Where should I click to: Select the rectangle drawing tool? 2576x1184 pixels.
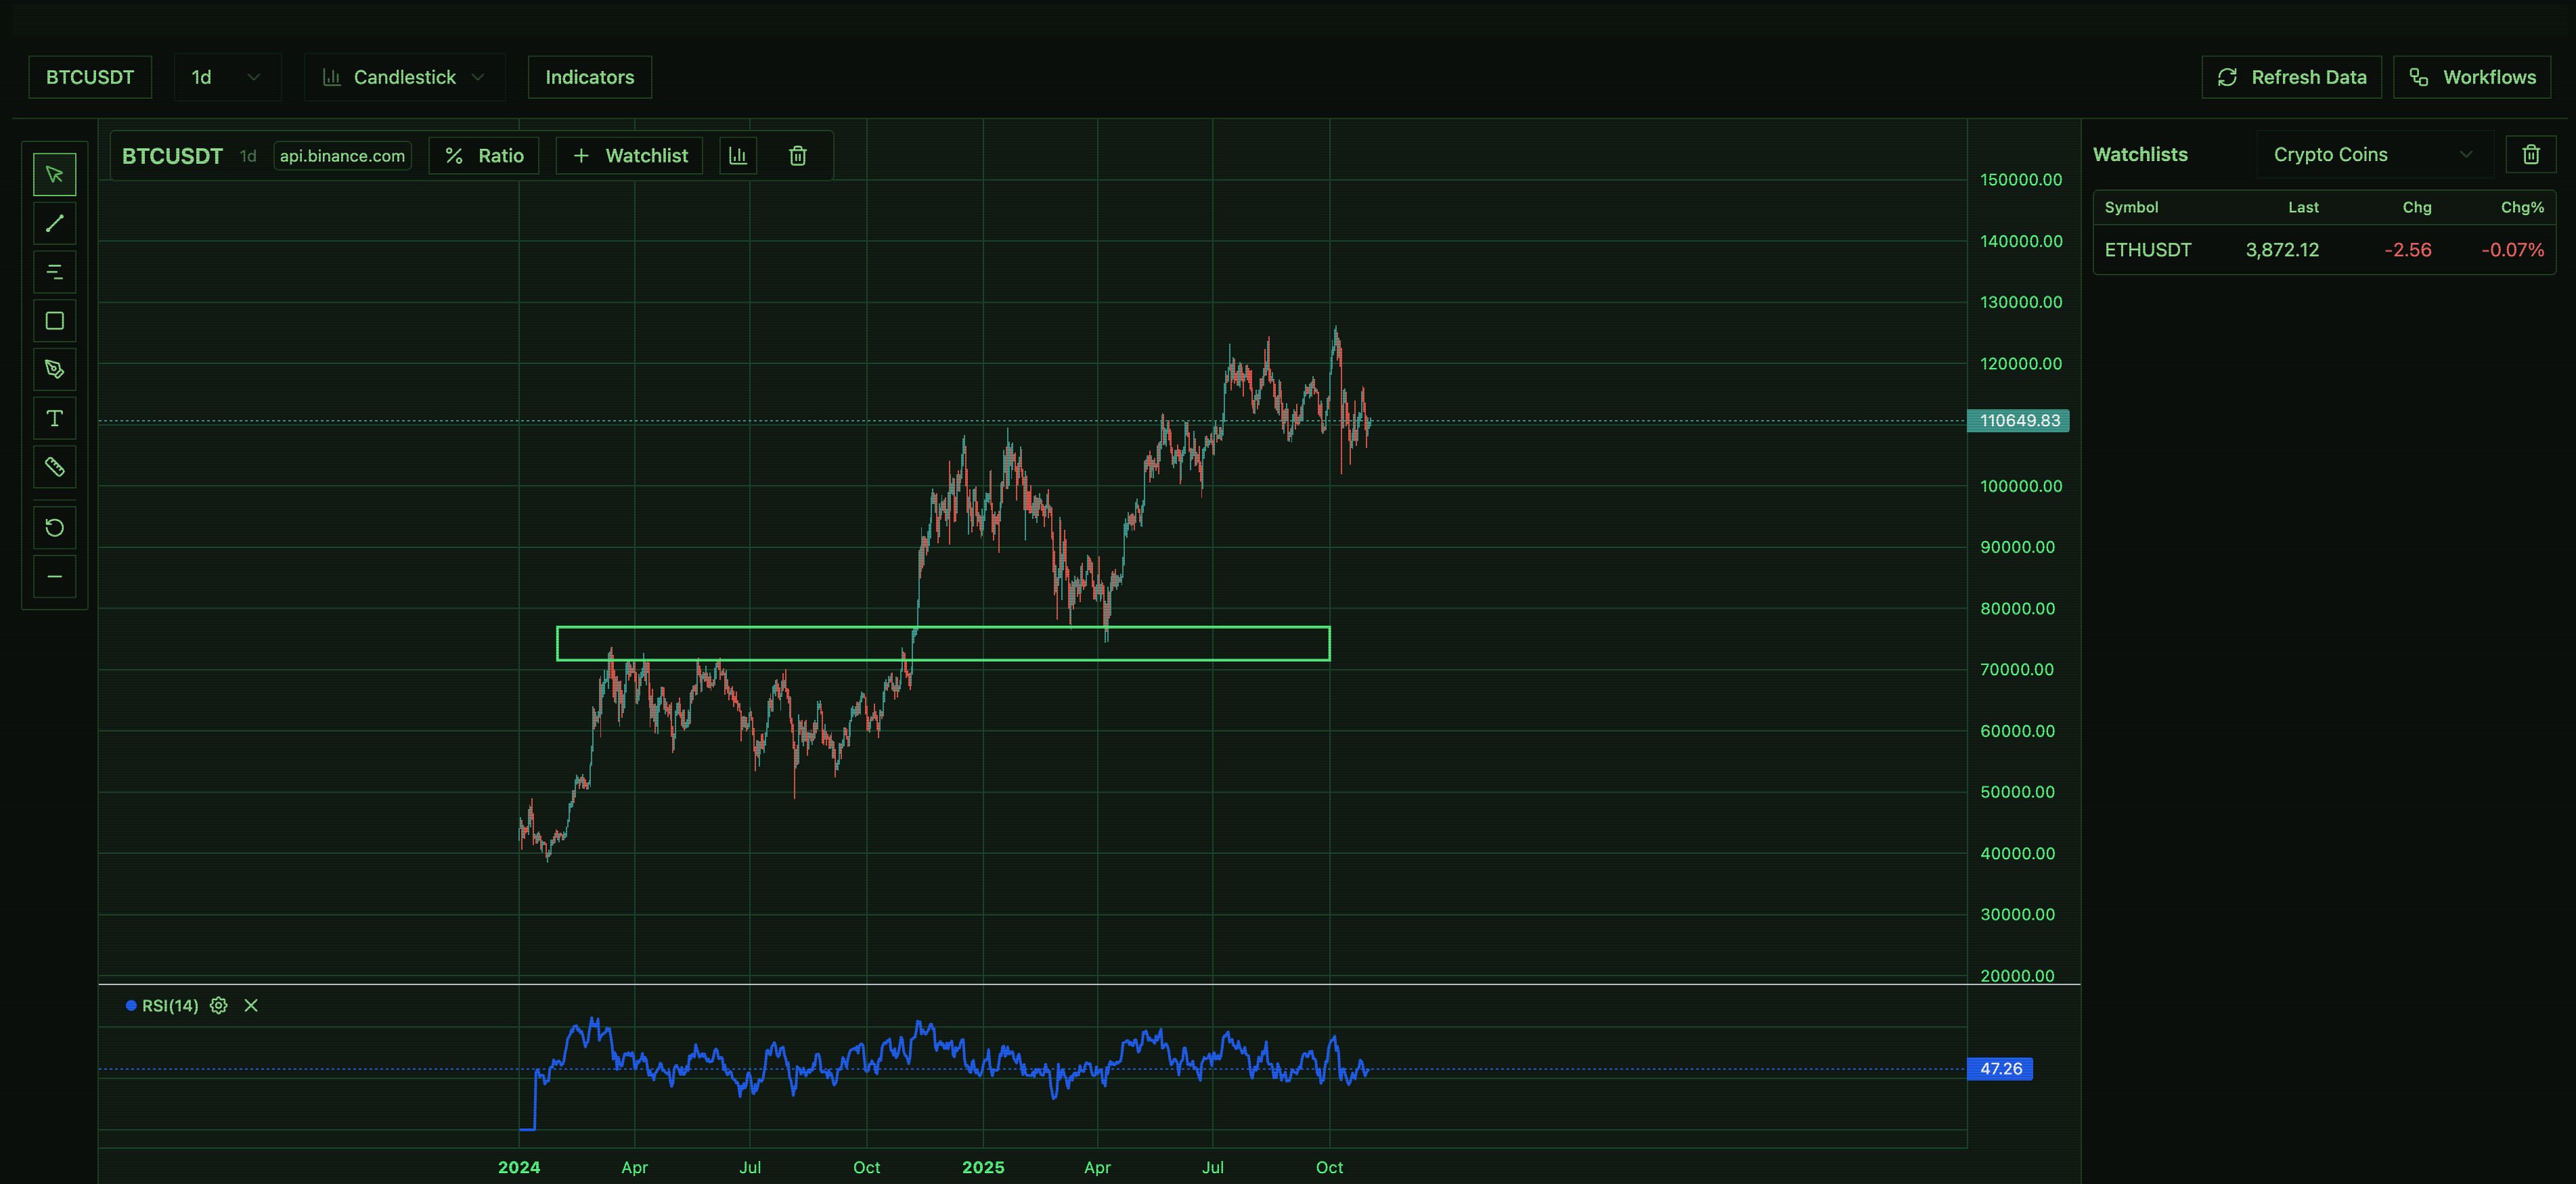pyautogui.click(x=54, y=321)
